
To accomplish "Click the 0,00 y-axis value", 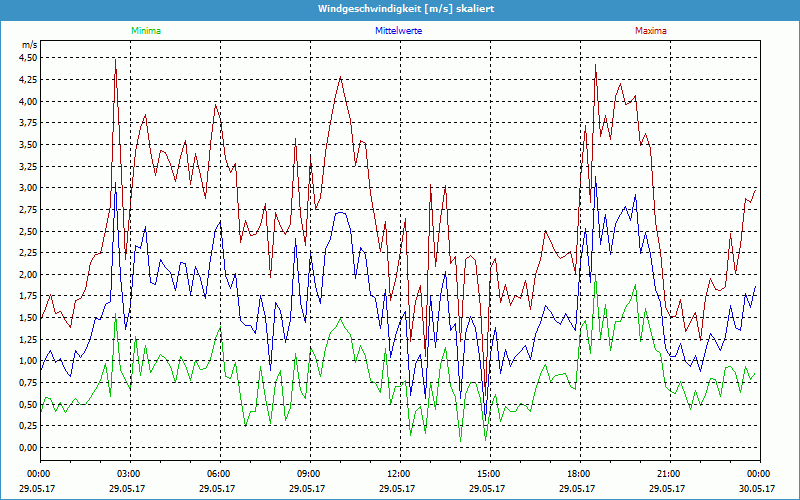I will [29, 447].
